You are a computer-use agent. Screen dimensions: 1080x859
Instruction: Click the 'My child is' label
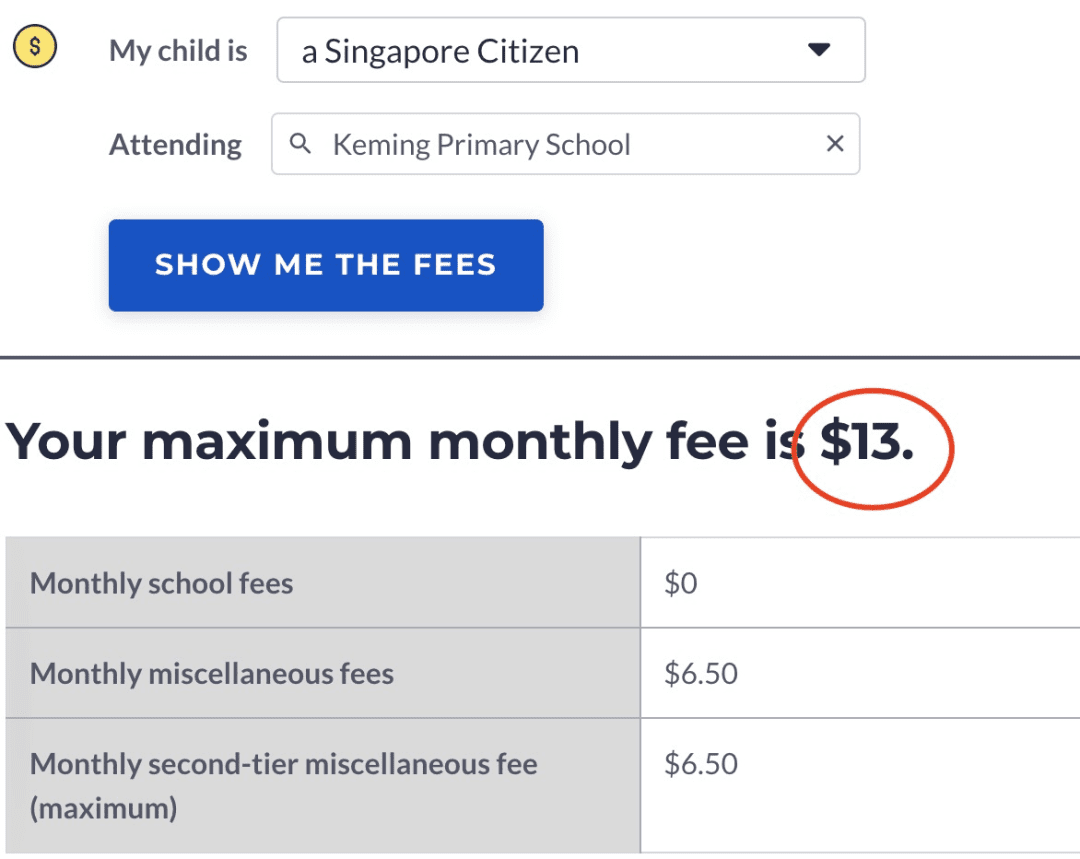coord(178,51)
